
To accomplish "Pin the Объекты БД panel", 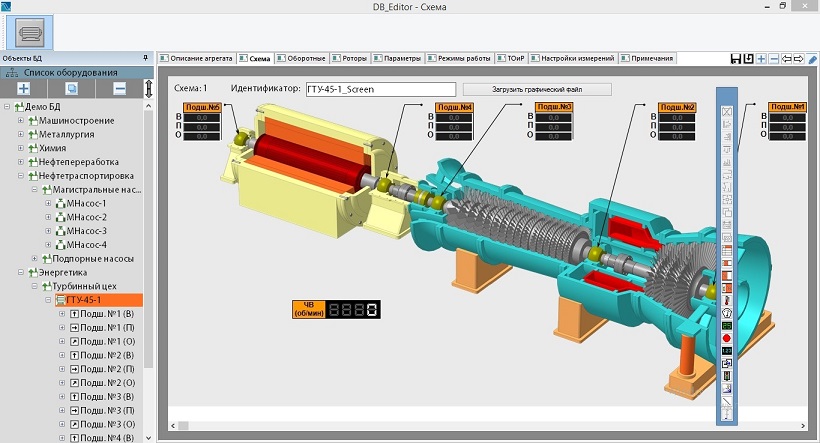I will (x=146, y=58).
